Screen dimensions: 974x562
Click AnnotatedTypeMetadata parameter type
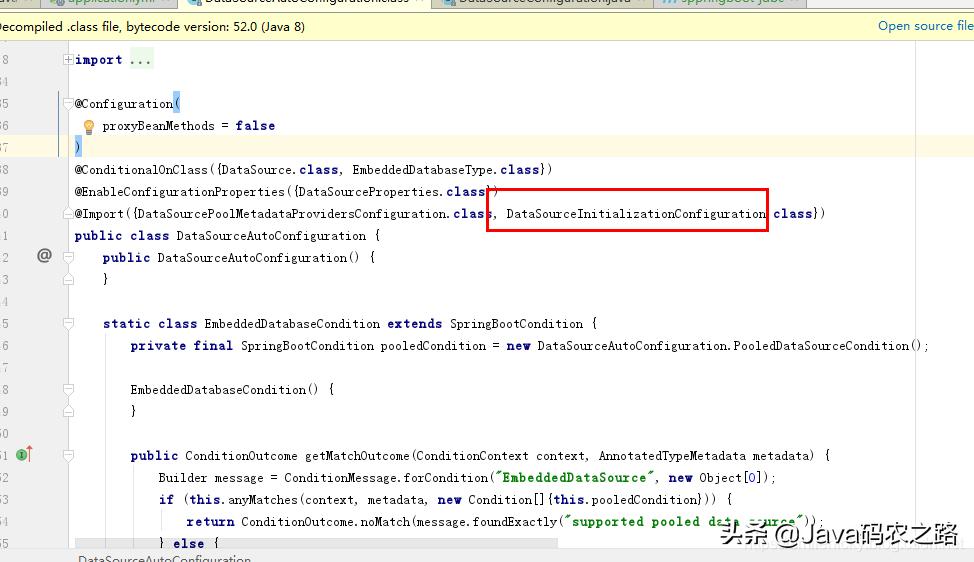coord(671,456)
